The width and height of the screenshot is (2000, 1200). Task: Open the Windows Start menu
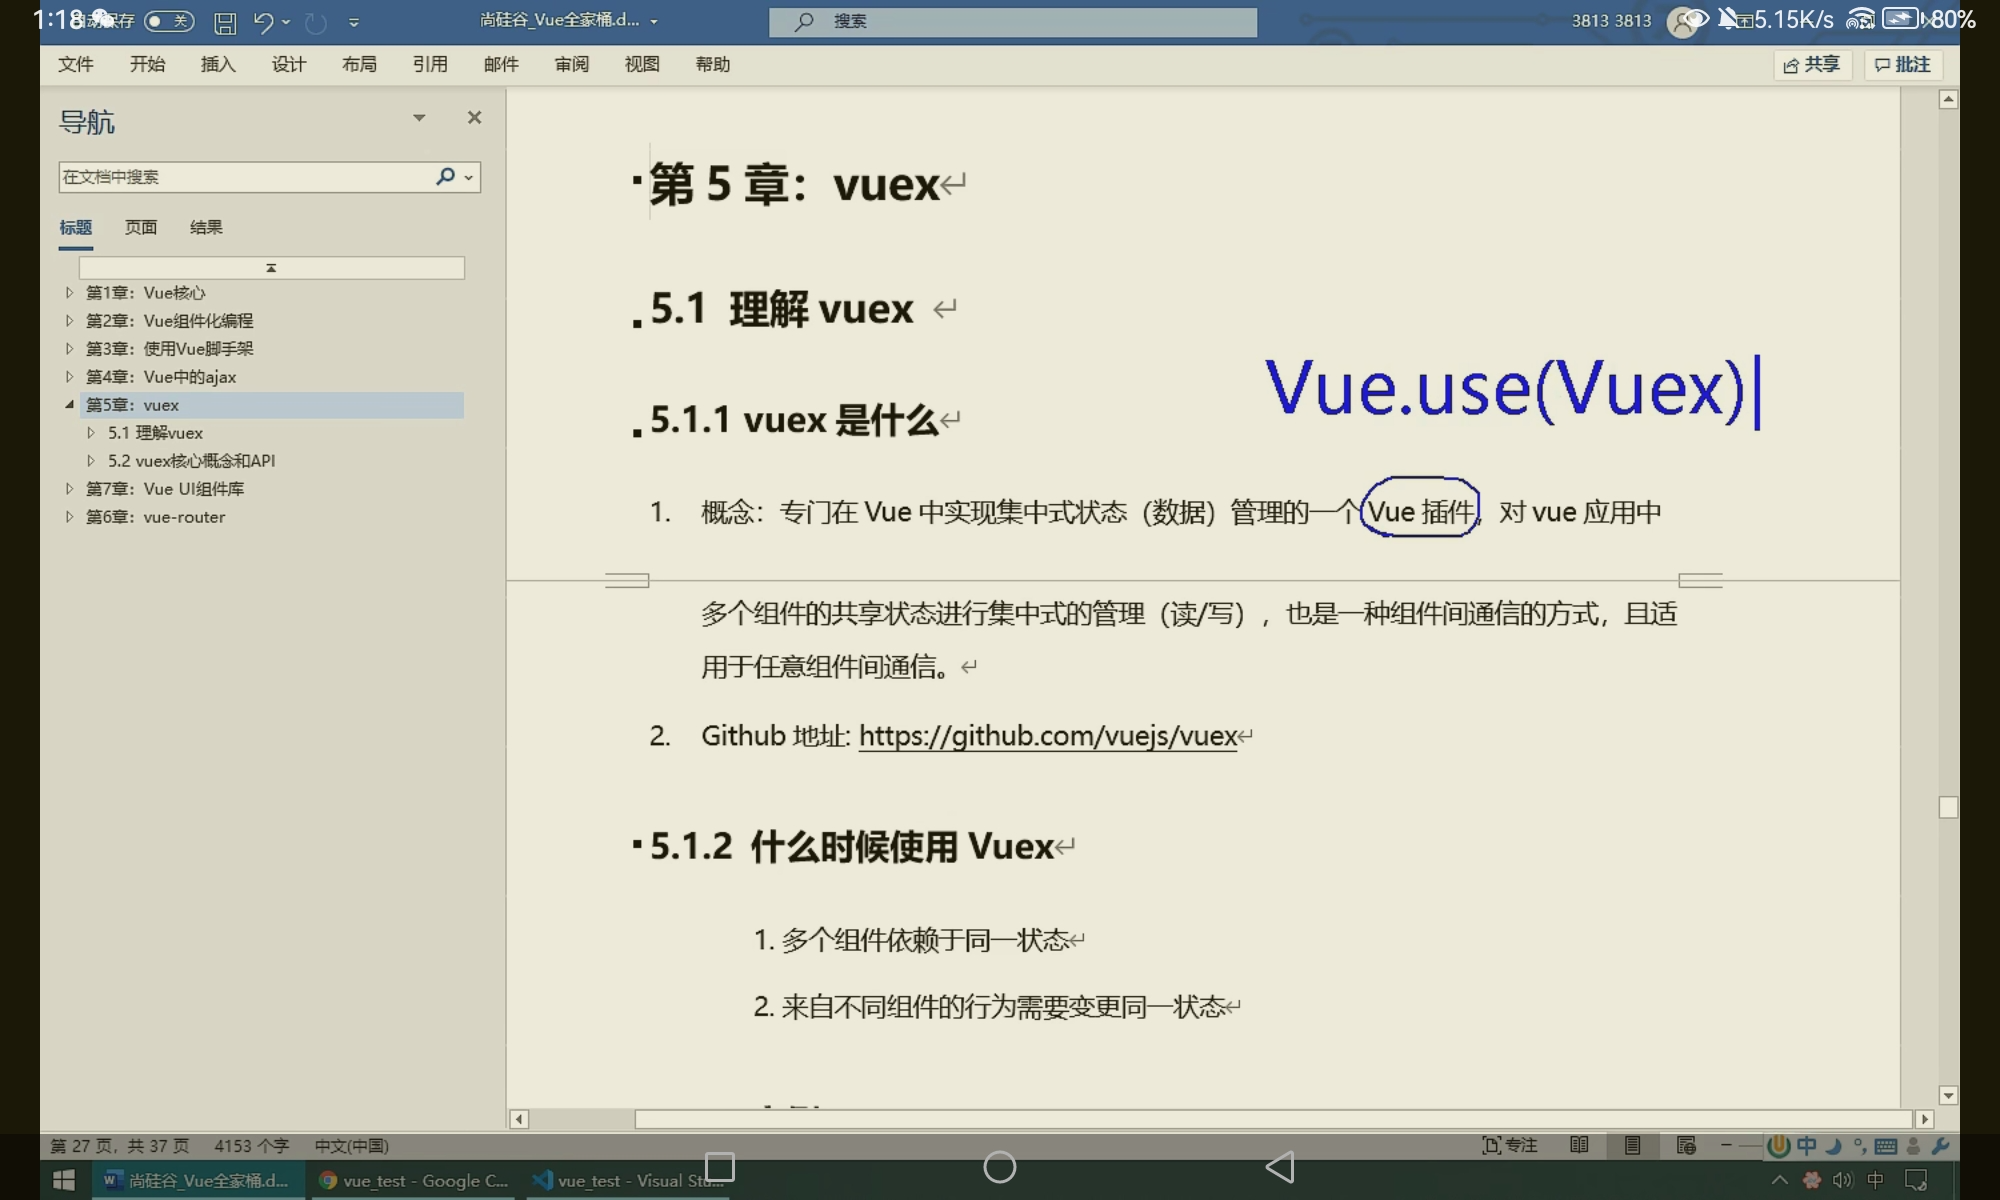coord(64,1180)
